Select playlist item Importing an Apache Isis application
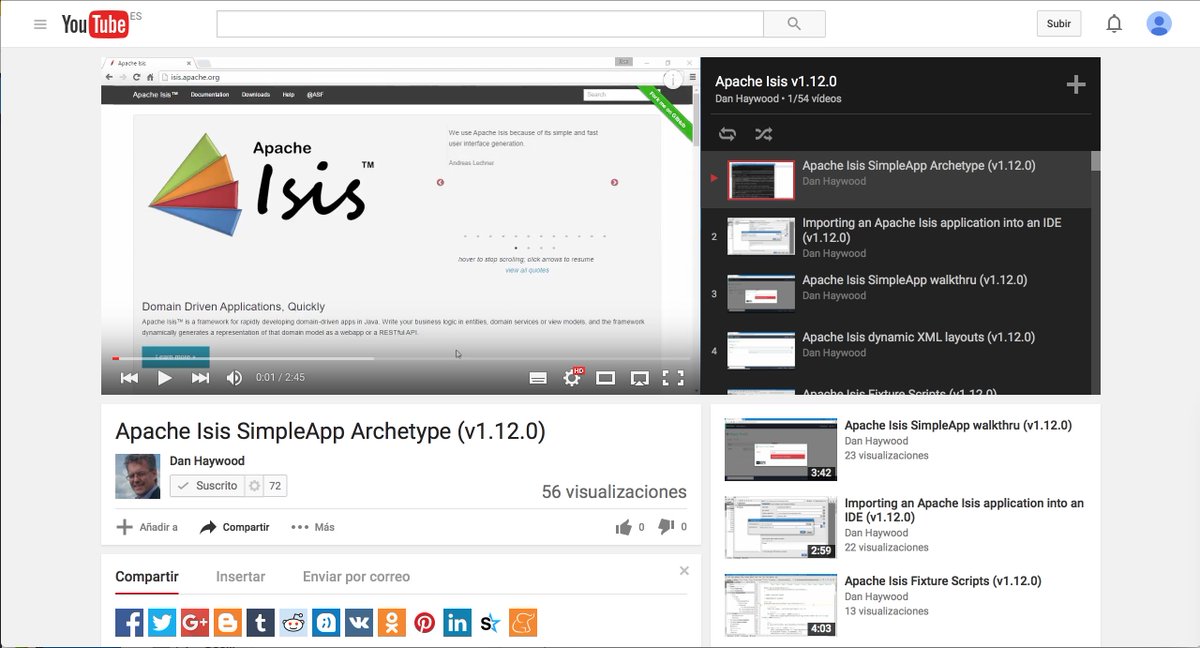1200x648 pixels. (896, 237)
